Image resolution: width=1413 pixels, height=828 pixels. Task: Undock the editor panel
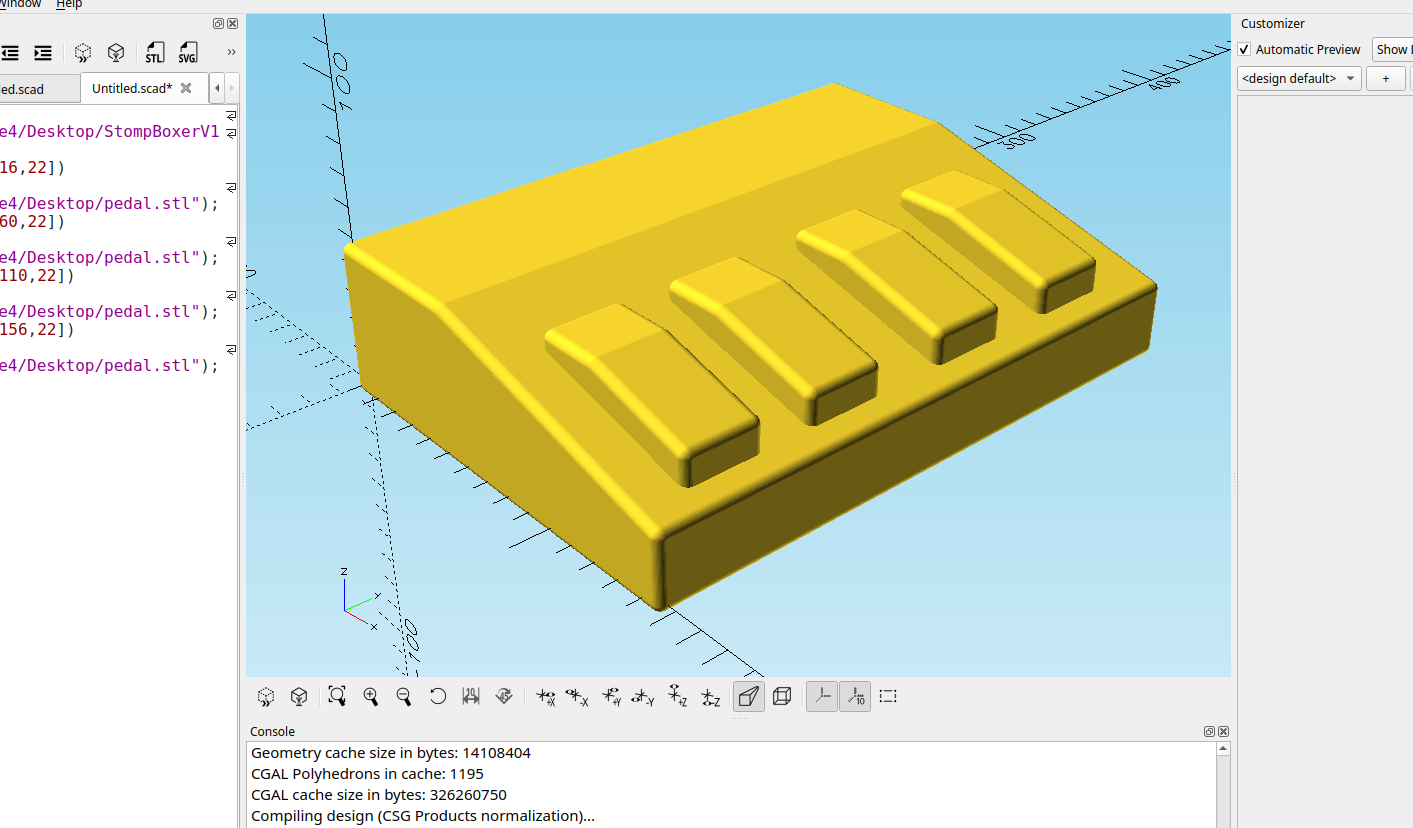click(219, 24)
